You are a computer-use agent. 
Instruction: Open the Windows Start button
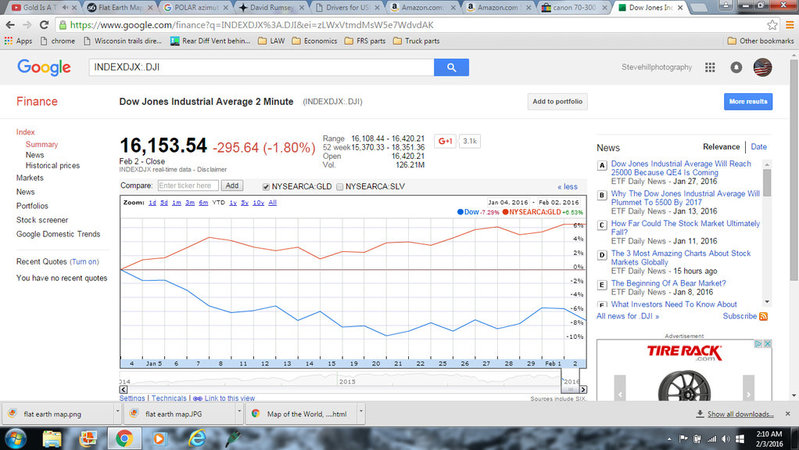pos(15,438)
